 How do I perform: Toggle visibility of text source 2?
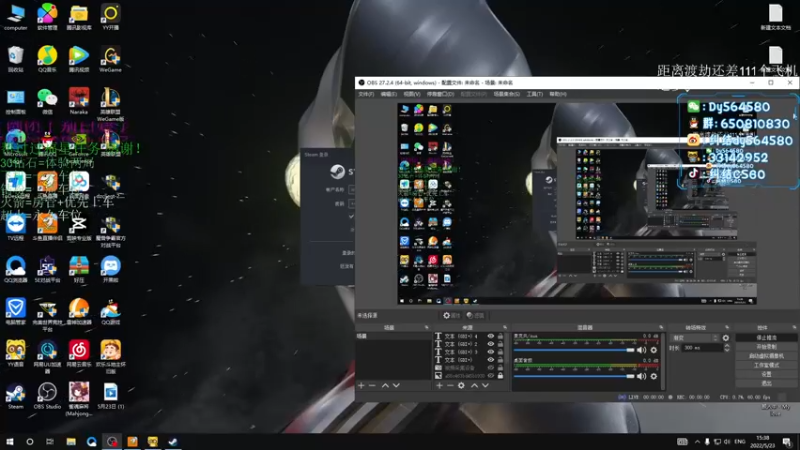click(x=491, y=344)
